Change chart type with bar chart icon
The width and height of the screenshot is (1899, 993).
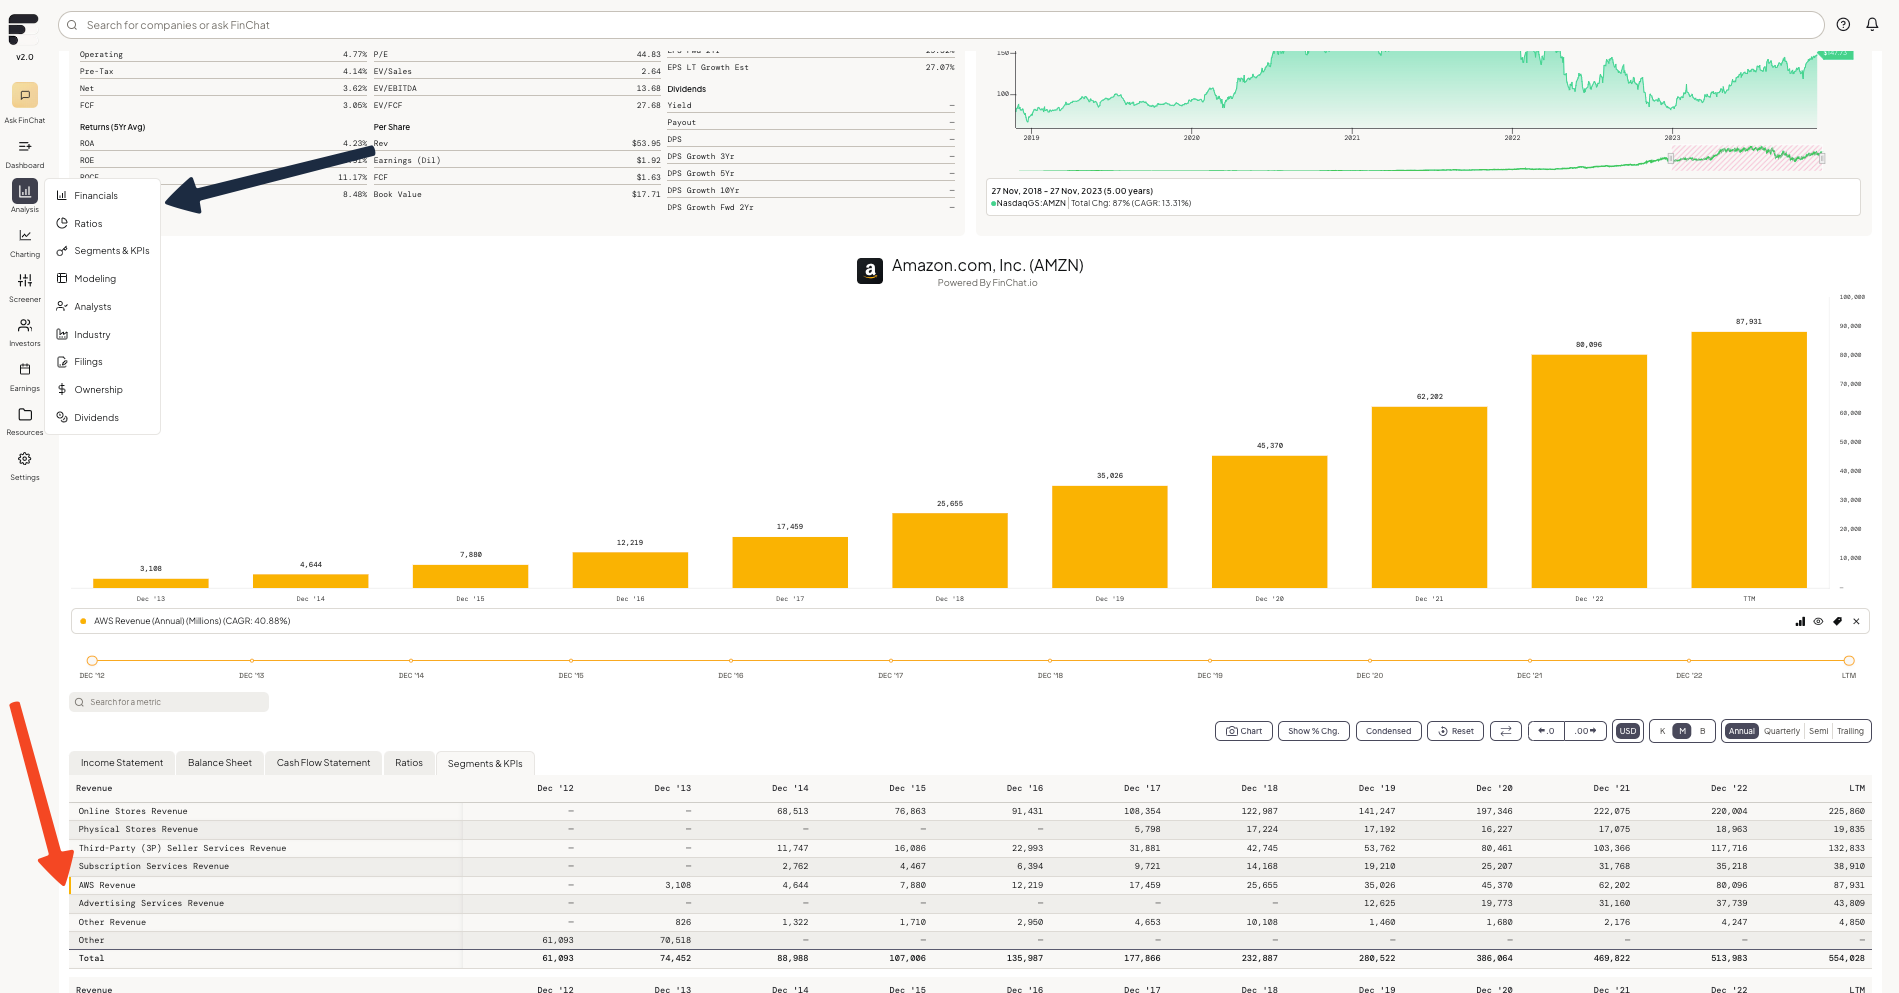1800,621
